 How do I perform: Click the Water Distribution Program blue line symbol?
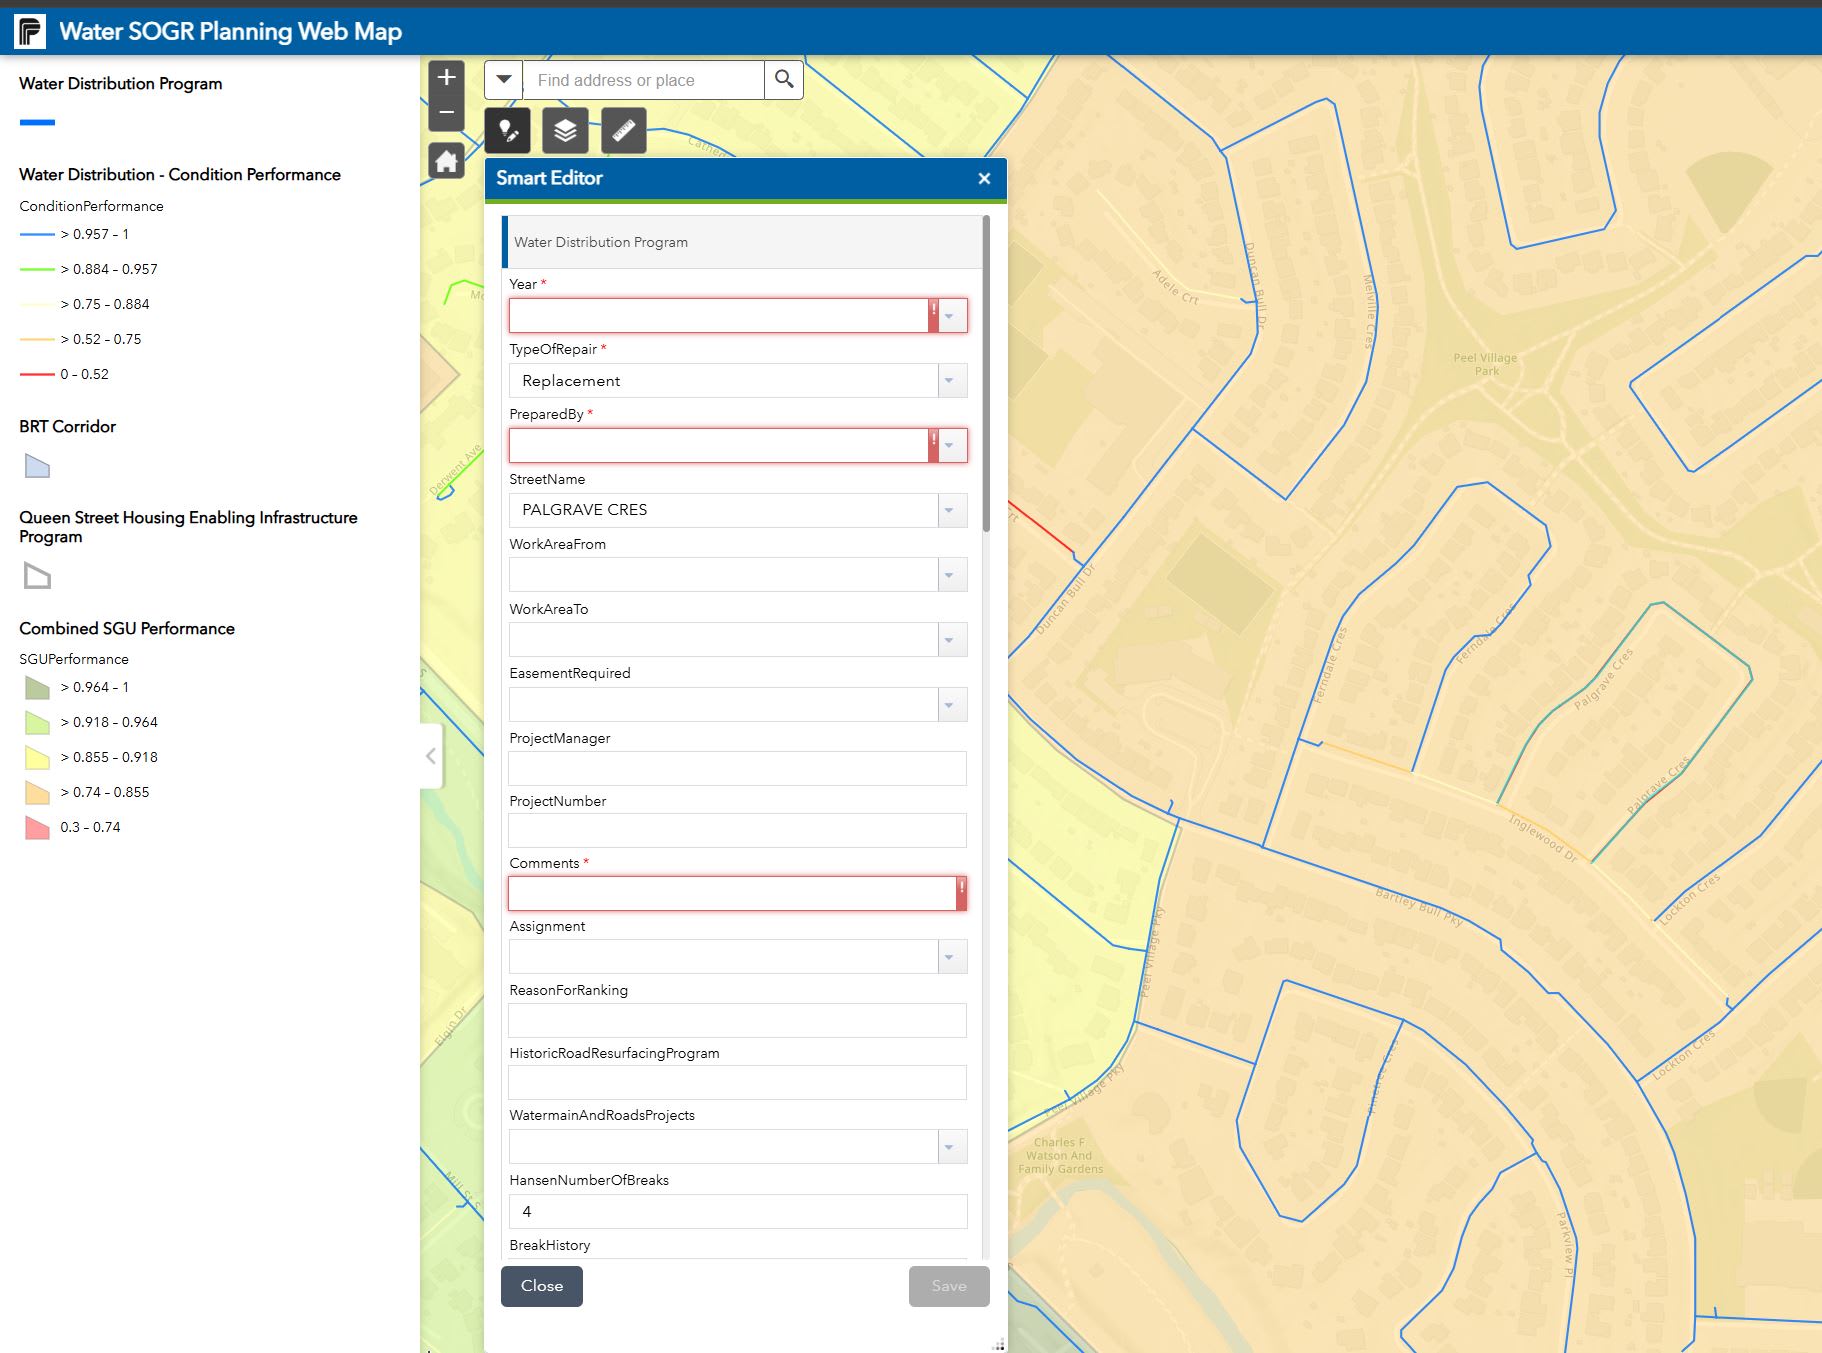click(37, 122)
